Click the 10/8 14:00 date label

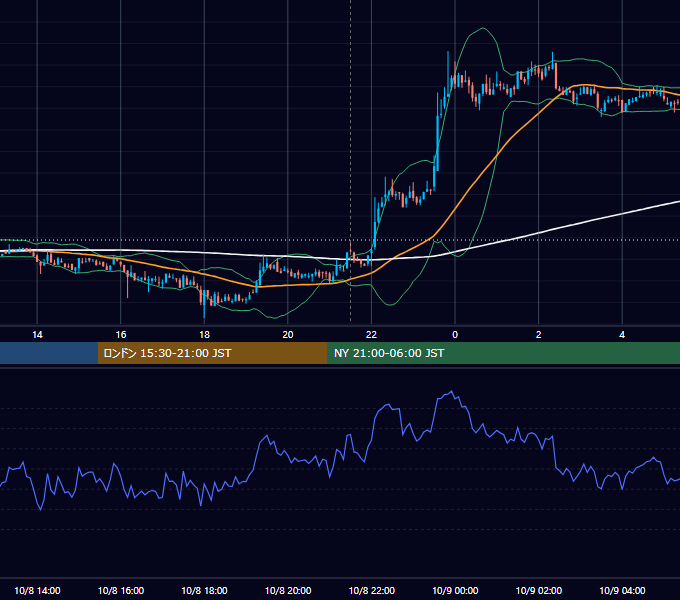pyautogui.click(x=37, y=590)
